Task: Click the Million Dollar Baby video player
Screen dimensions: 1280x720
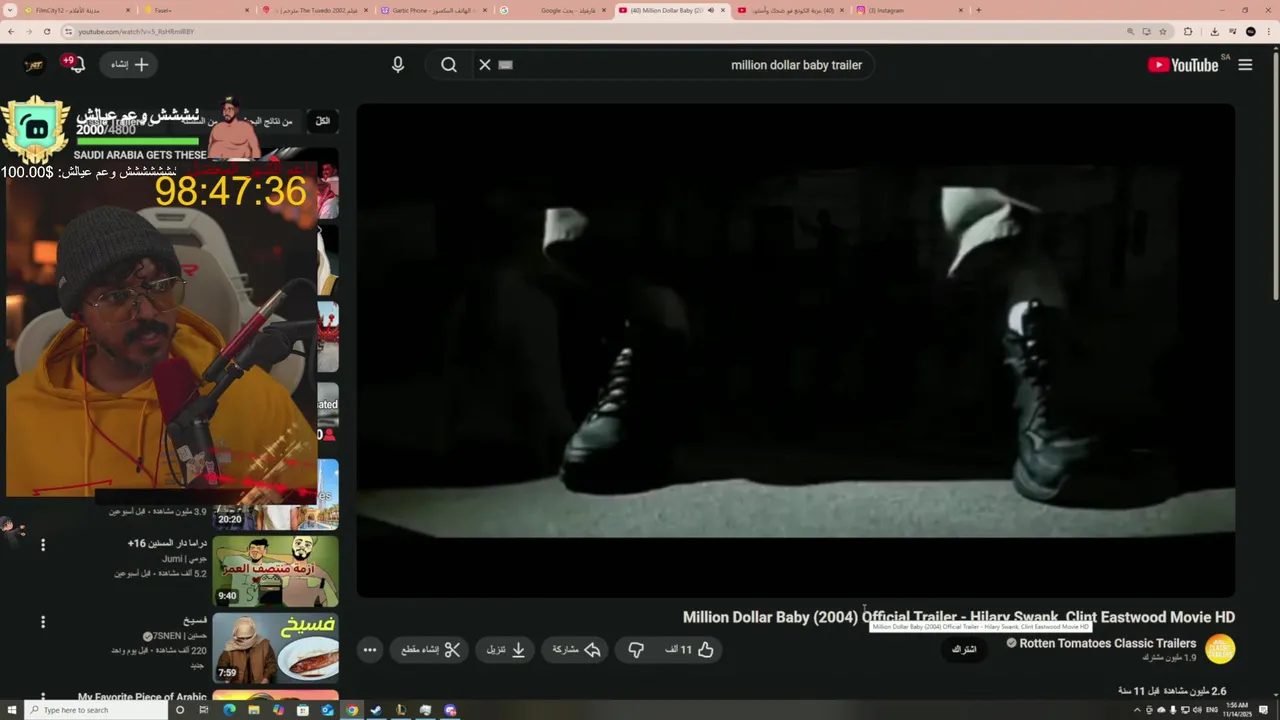Action: coord(796,351)
